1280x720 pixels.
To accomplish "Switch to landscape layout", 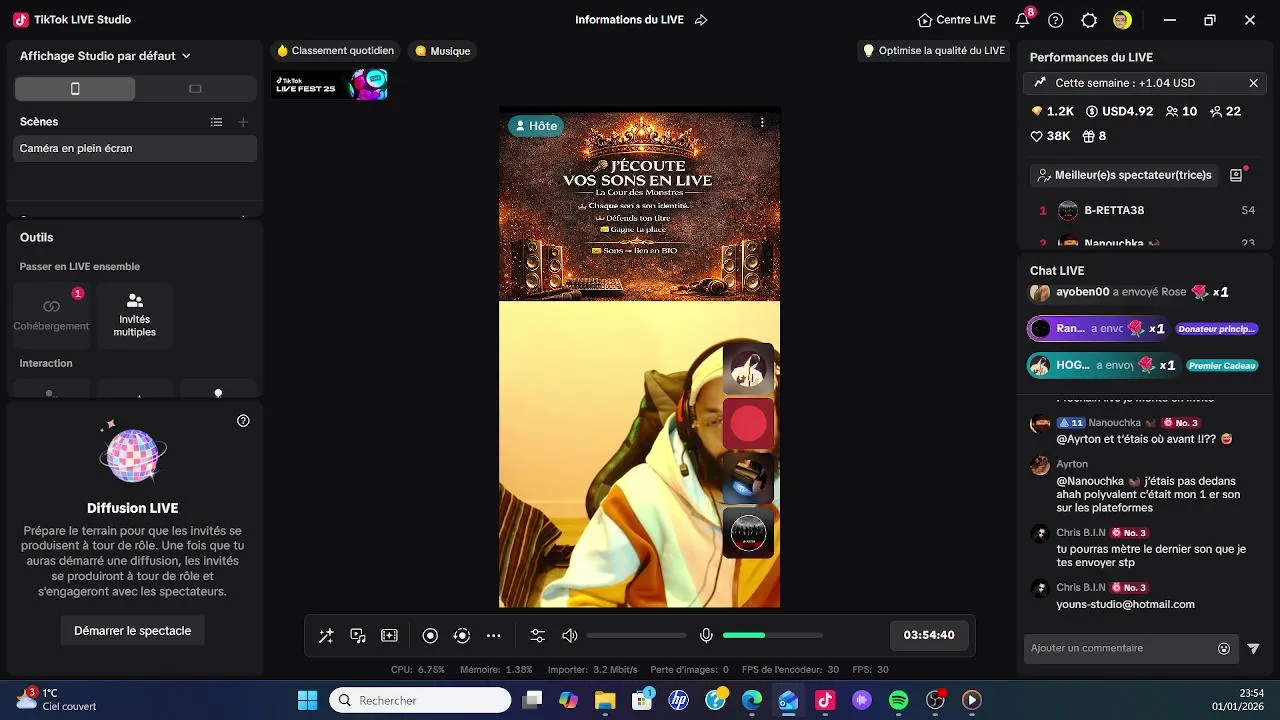I will point(195,89).
